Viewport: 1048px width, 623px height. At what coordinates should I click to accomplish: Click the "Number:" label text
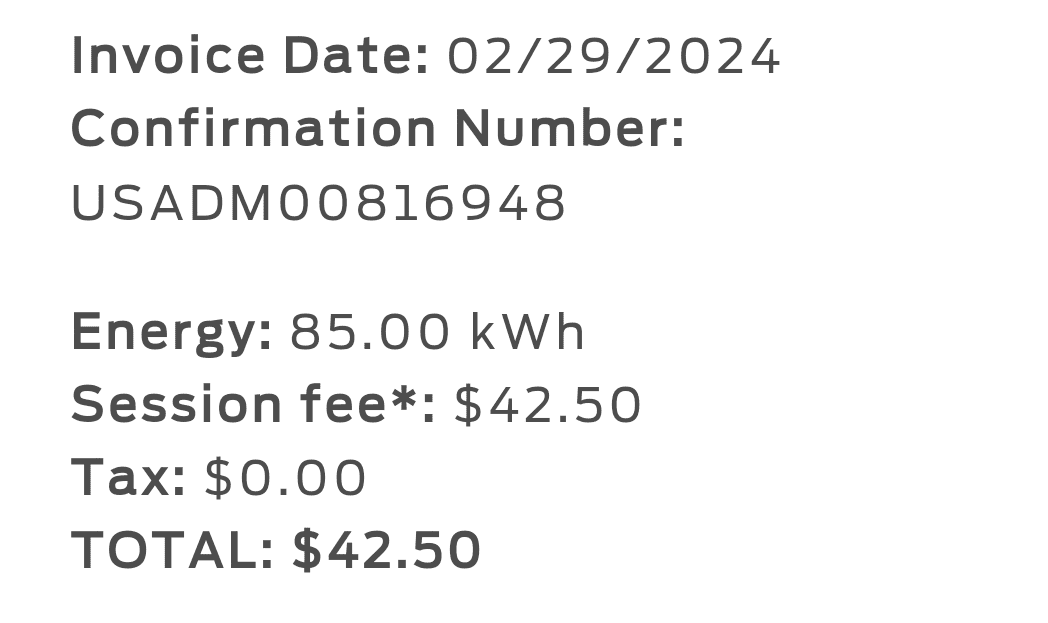pyautogui.click(x=569, y=129)
